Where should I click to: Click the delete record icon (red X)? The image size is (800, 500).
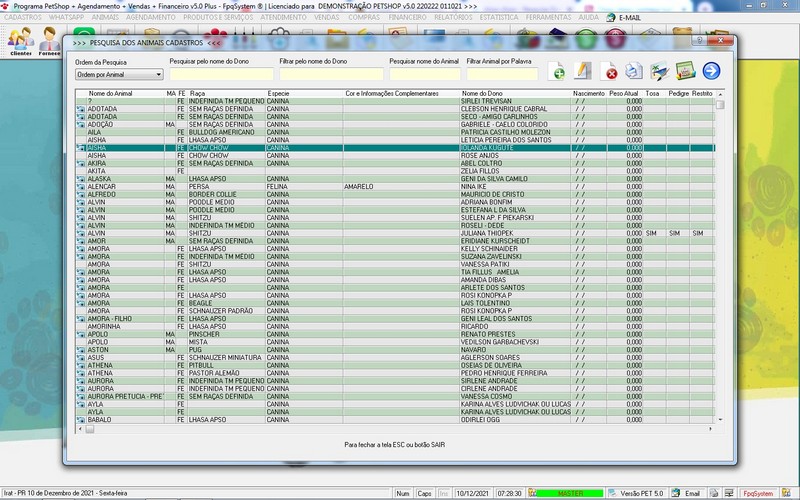tap(608, 71)
